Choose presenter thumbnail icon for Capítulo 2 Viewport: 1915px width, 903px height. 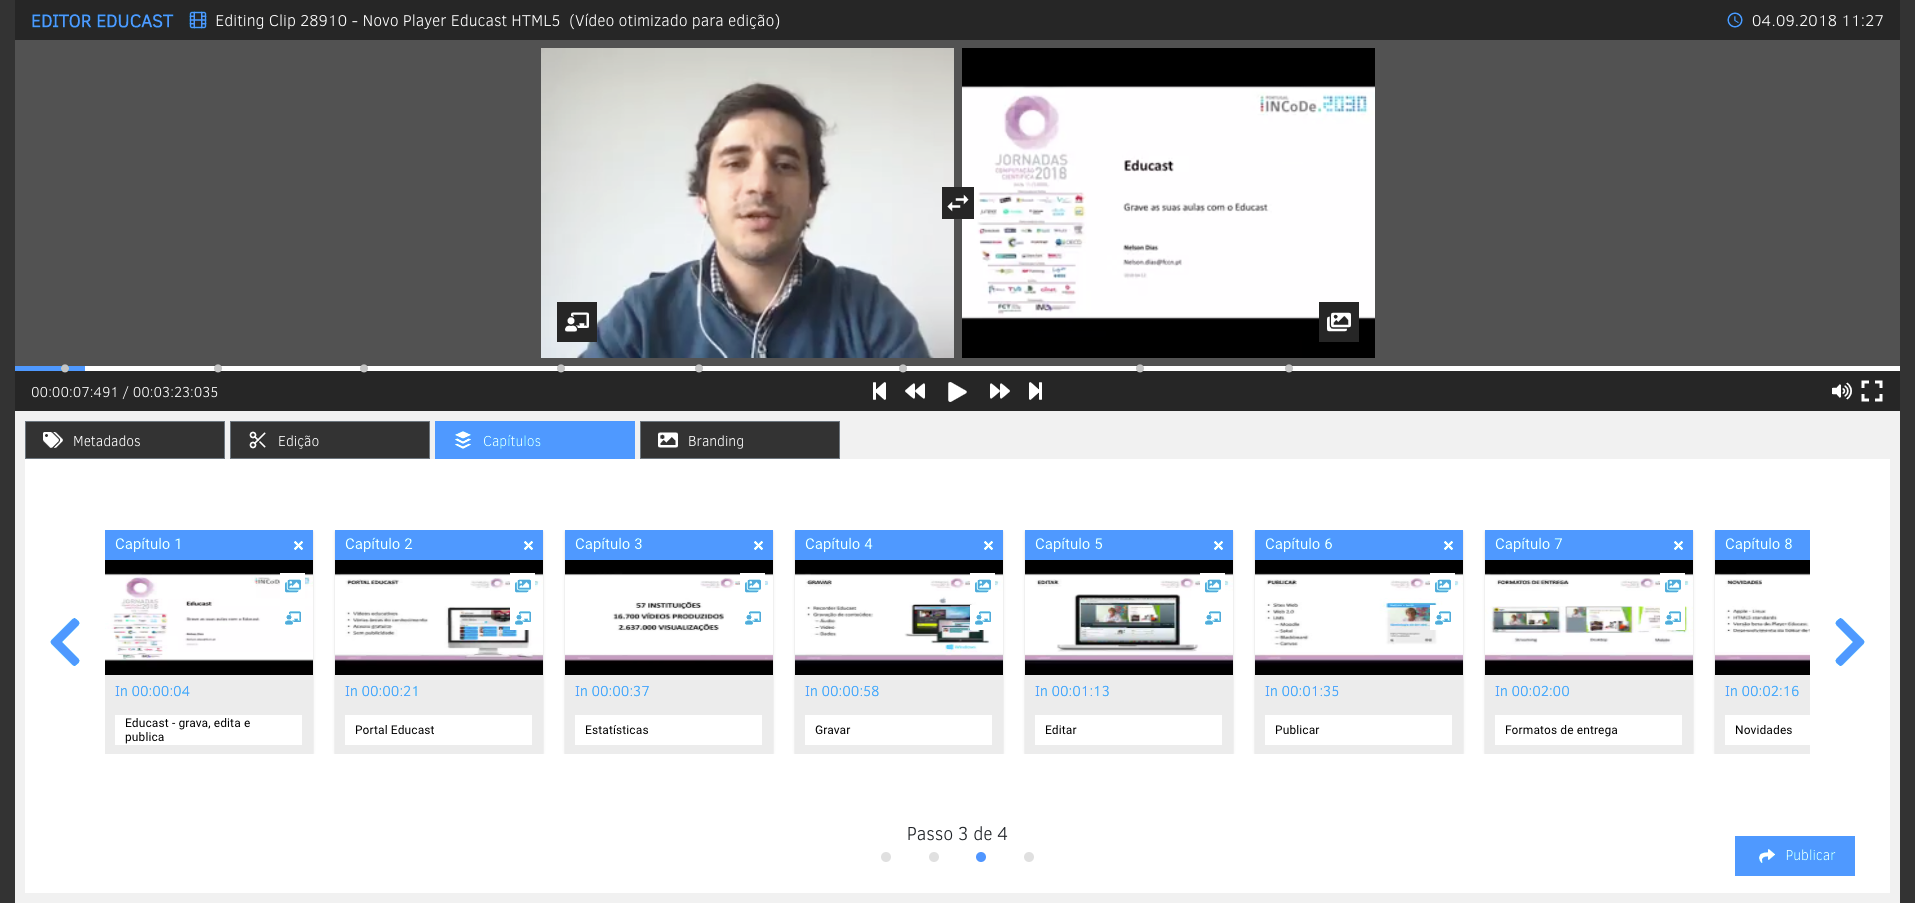523,618
